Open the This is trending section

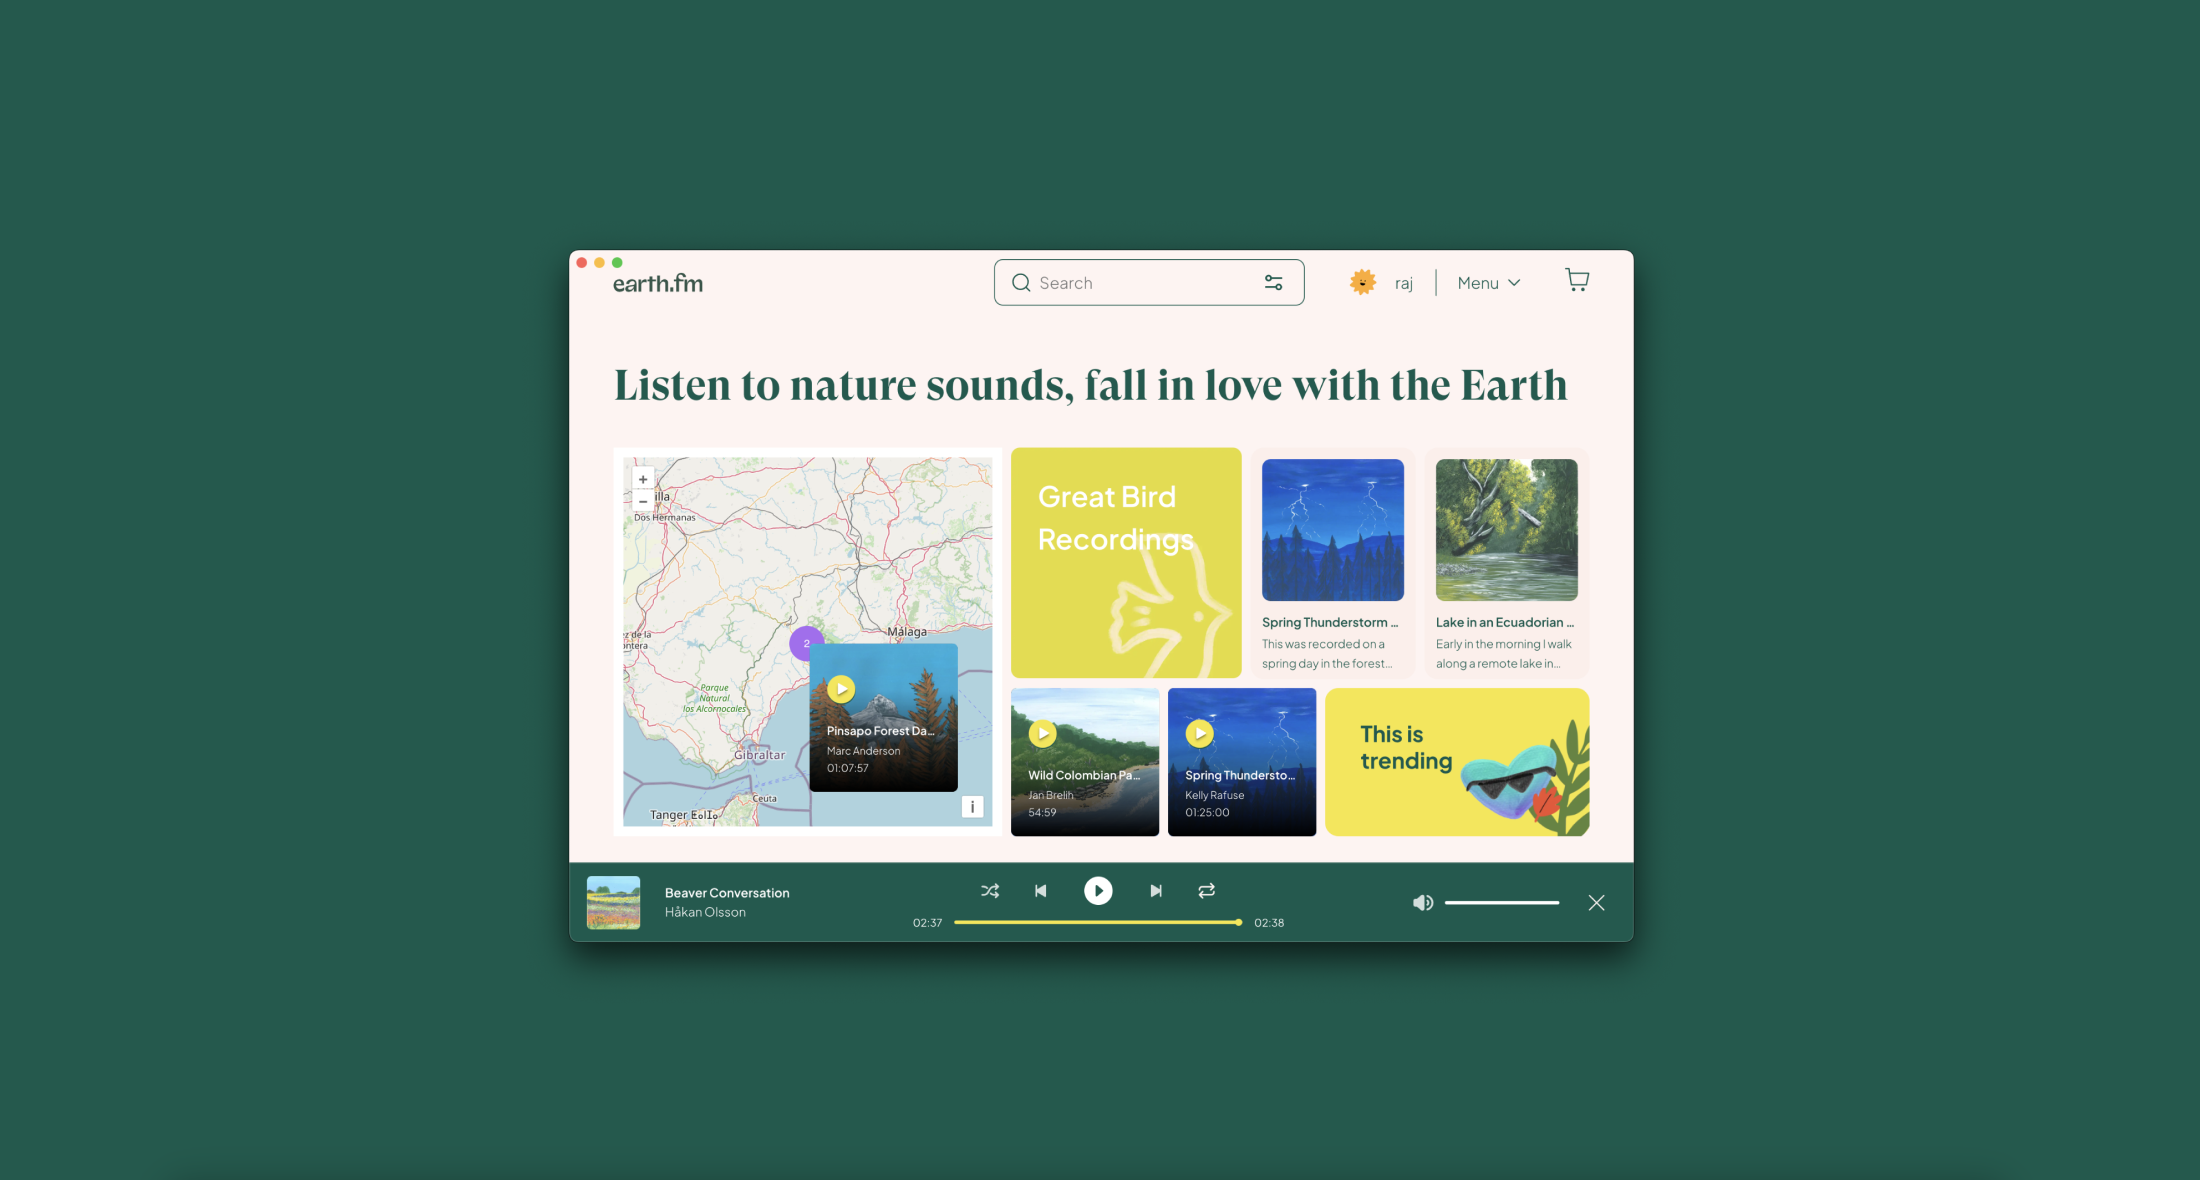[x=1456, y=761]
